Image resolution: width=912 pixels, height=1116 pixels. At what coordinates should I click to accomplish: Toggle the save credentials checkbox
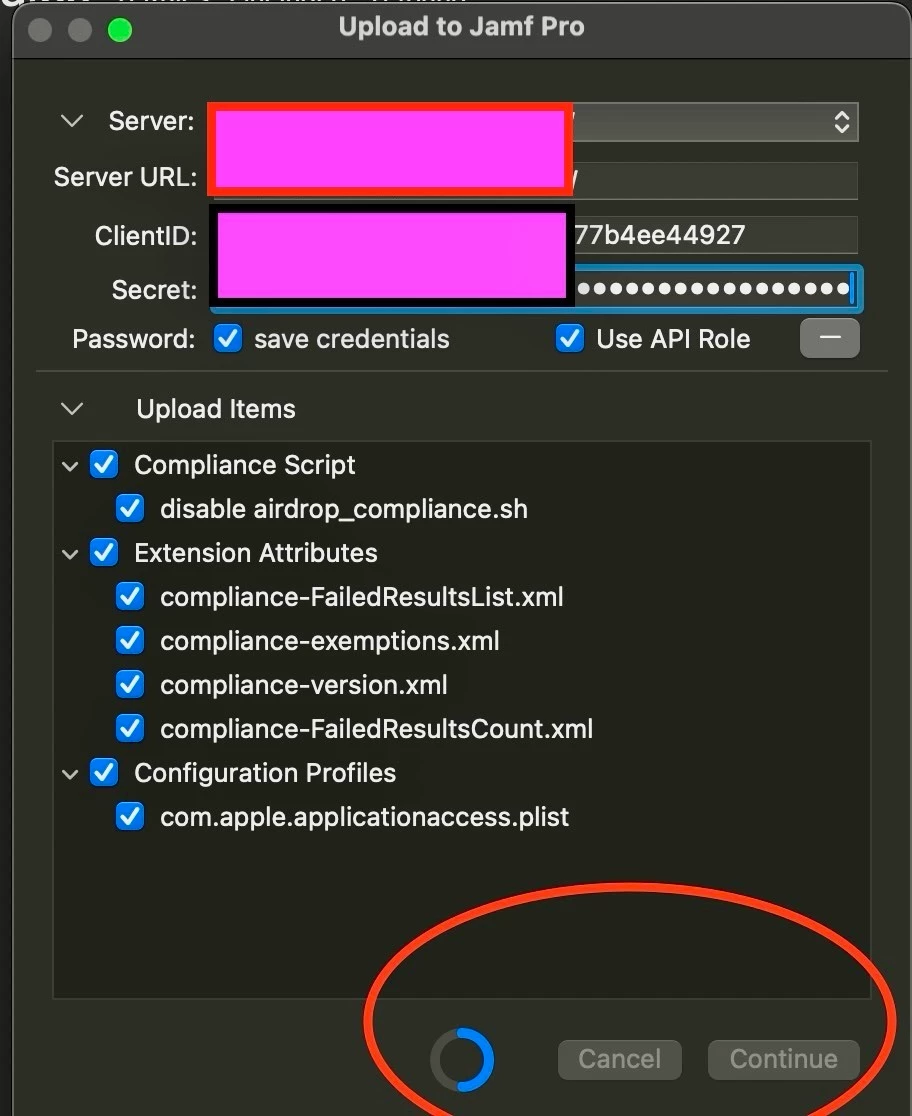pos(228,339)
